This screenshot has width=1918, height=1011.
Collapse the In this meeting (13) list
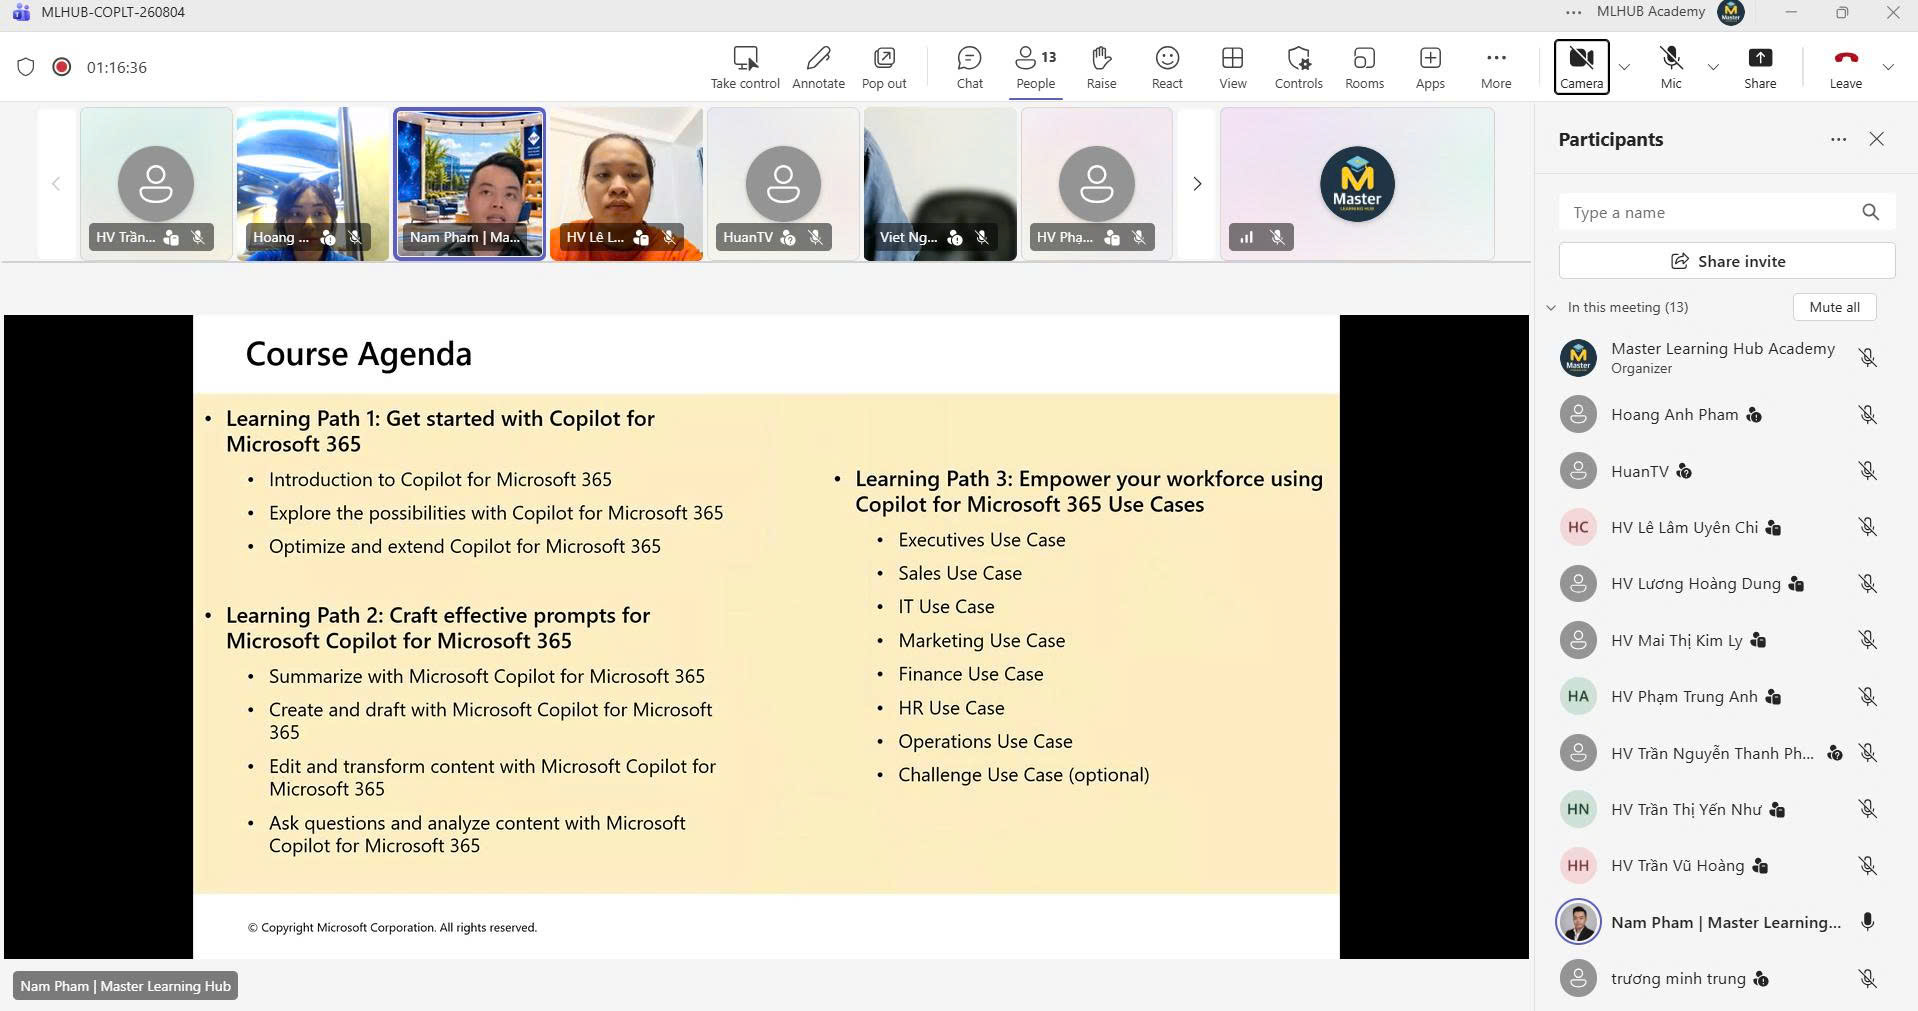point(1551,307)
